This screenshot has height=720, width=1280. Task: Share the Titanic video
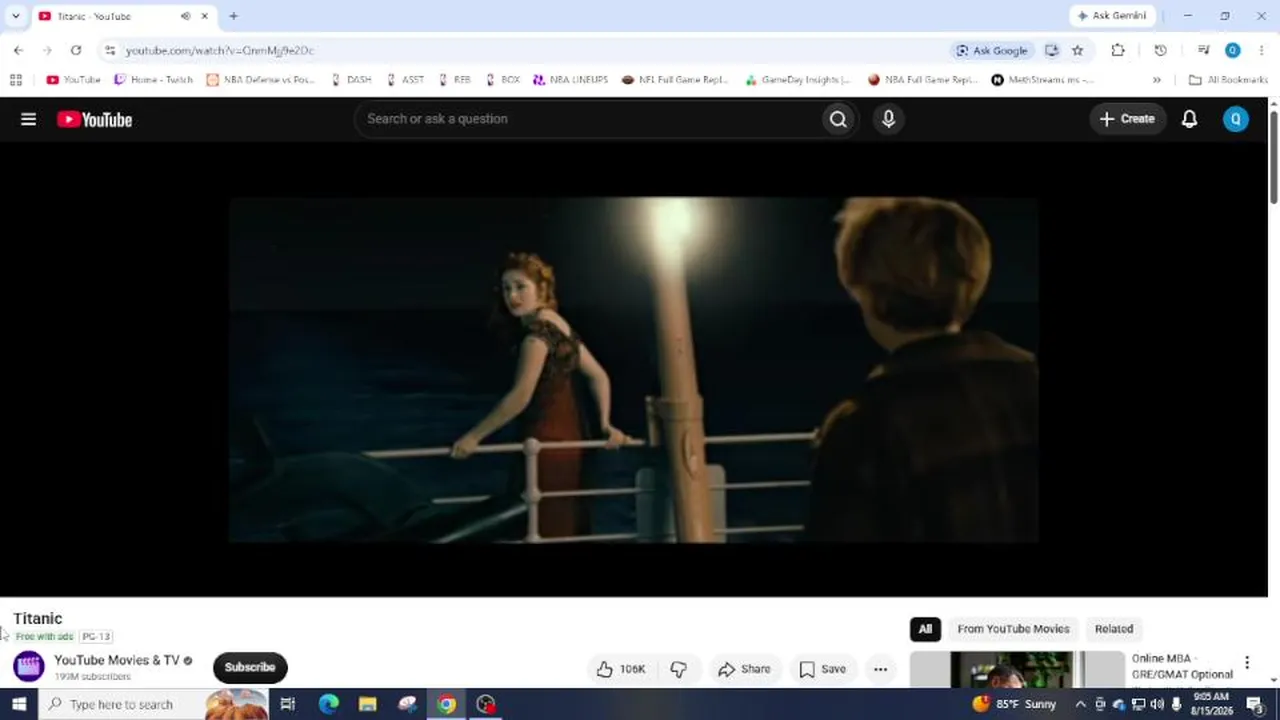tap(744, 669)
